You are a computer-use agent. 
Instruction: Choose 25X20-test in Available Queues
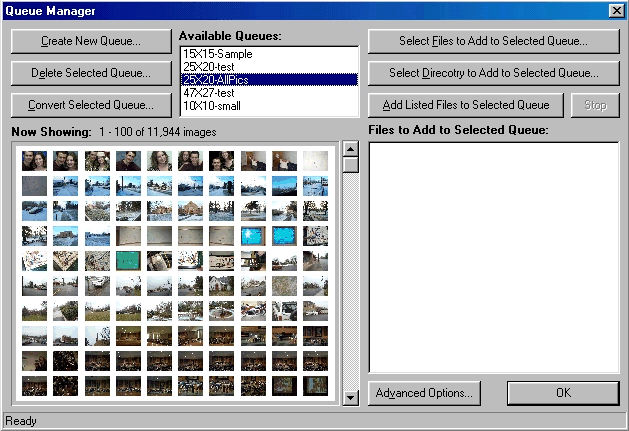click(268, 66)
